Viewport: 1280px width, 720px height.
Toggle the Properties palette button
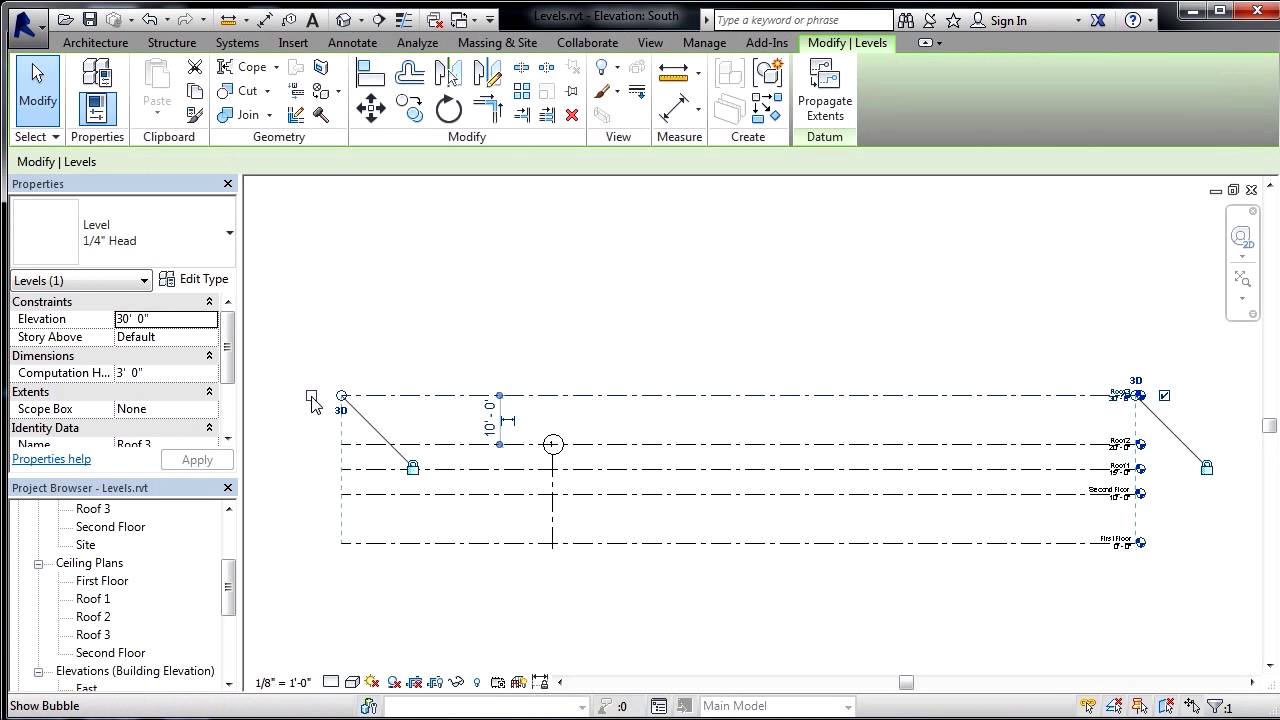point(97,108)
